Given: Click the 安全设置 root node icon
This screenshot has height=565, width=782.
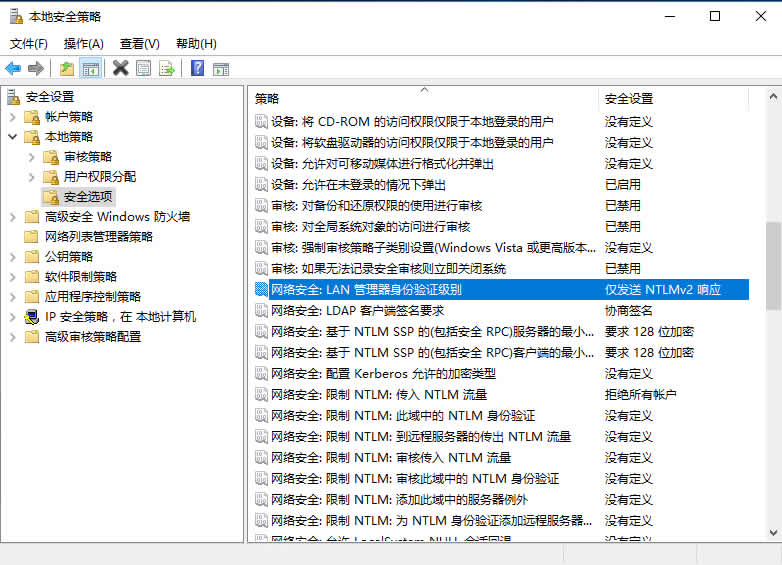Looking at the screenshot, I should pyautogui.click(x=14, y=97).
